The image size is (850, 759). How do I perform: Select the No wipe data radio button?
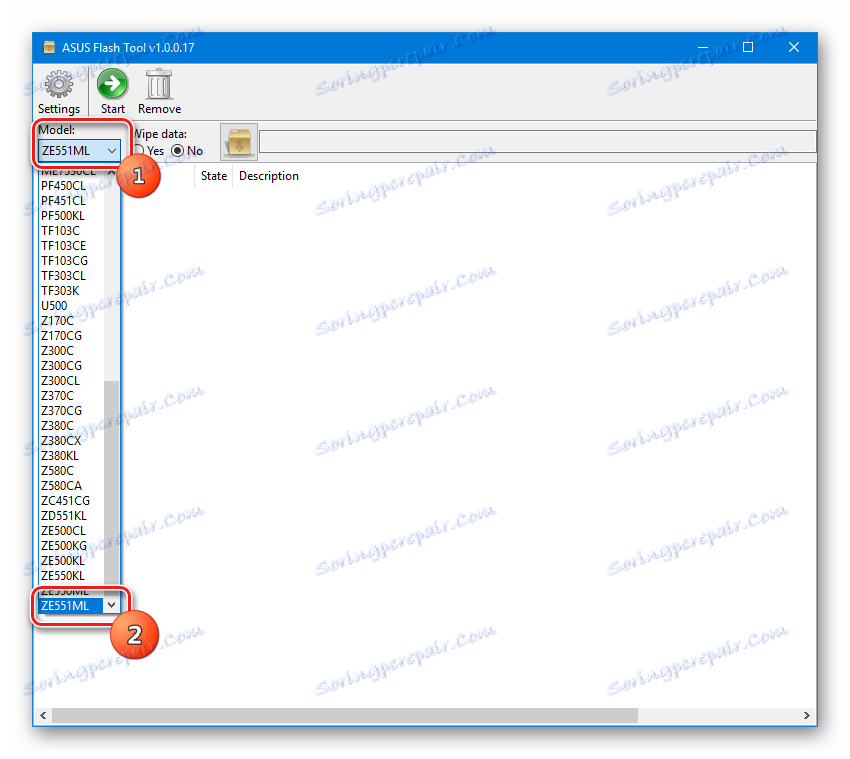point(177,151)
